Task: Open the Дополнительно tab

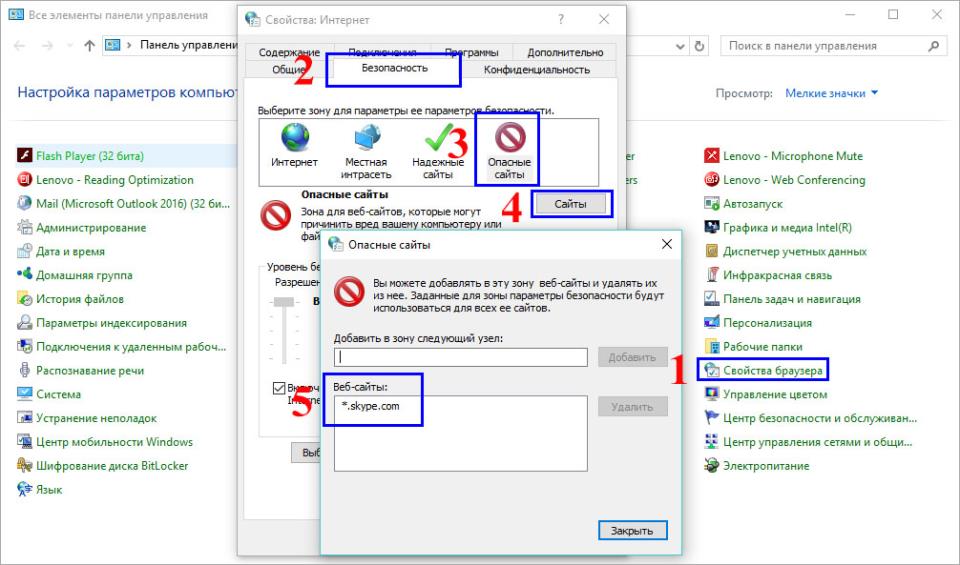Action: click(565, 53)
